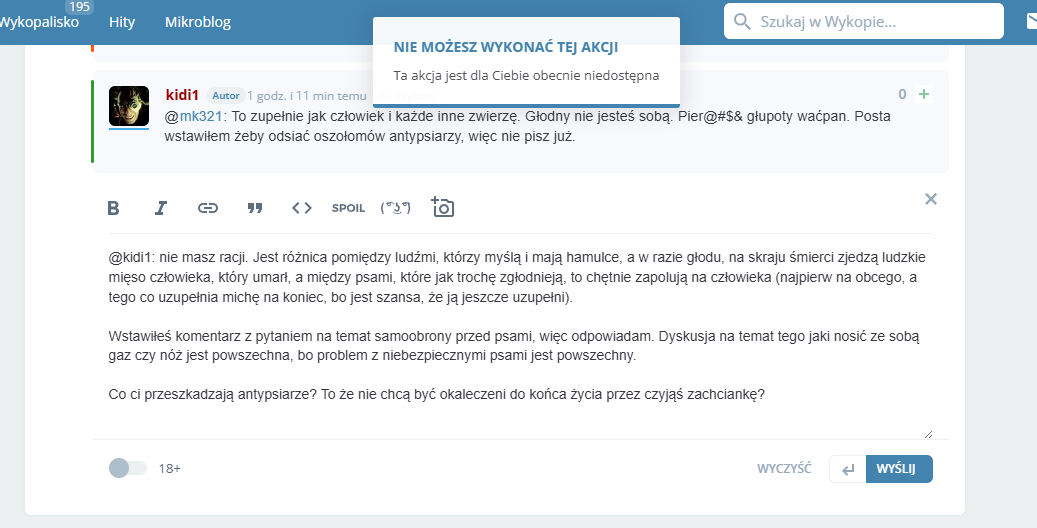Close the reply editor with the X
Viewport: 1037px width, 528px height.
click(931, 199)
